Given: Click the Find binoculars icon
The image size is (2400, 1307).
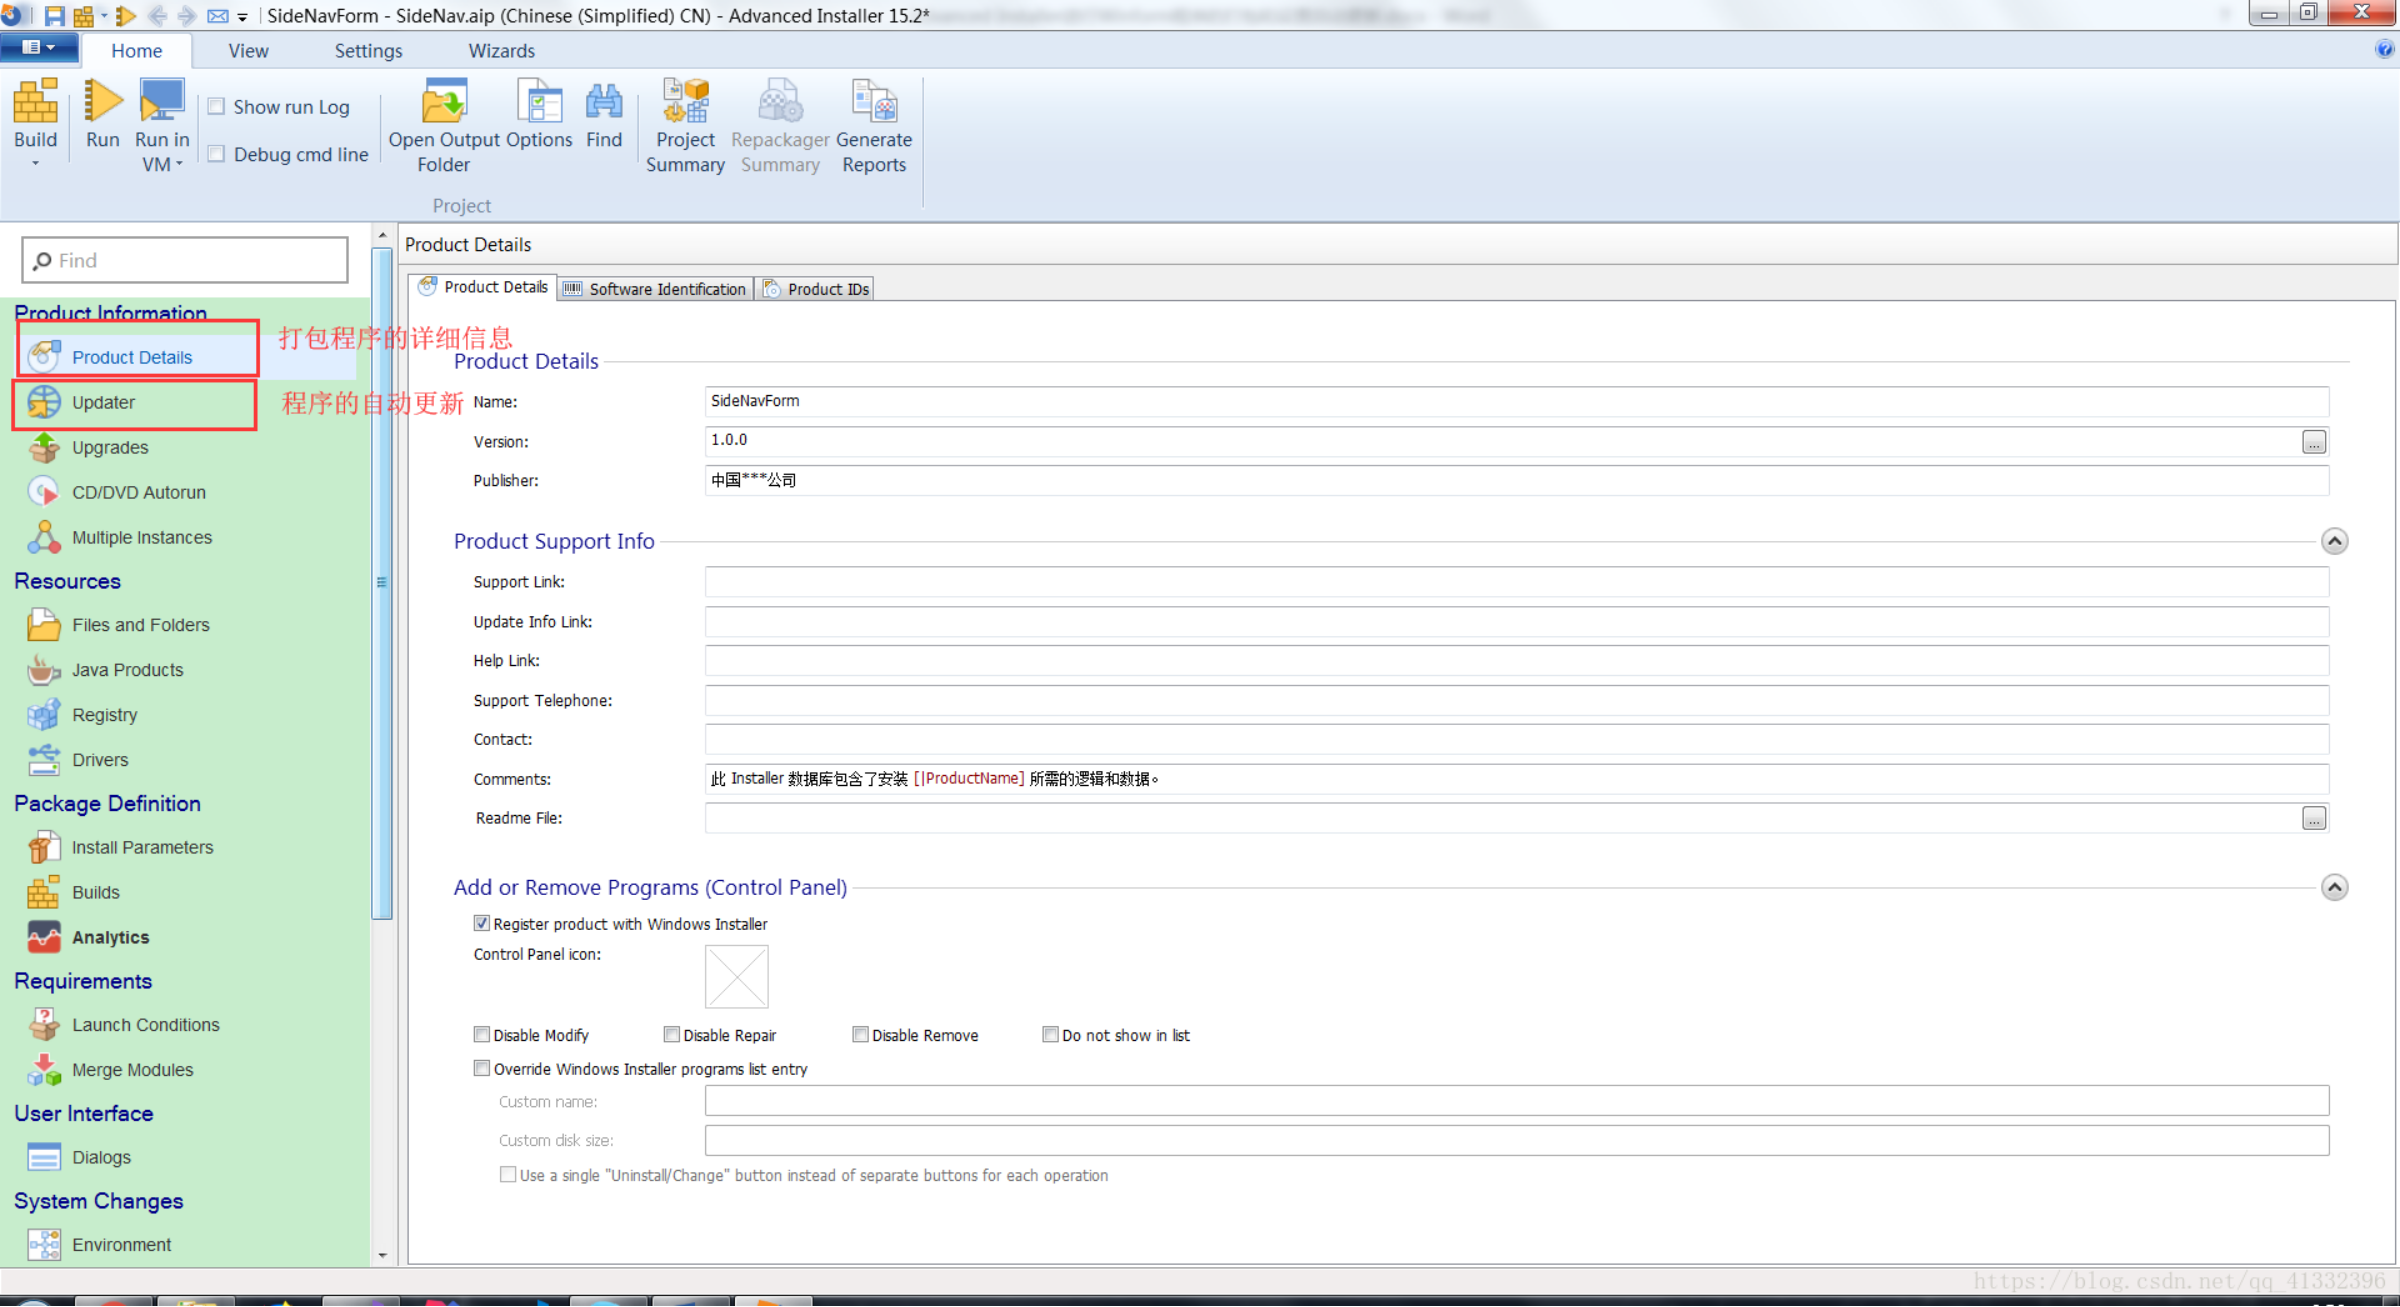Looking at the screenshot, I should pos(603,103).
